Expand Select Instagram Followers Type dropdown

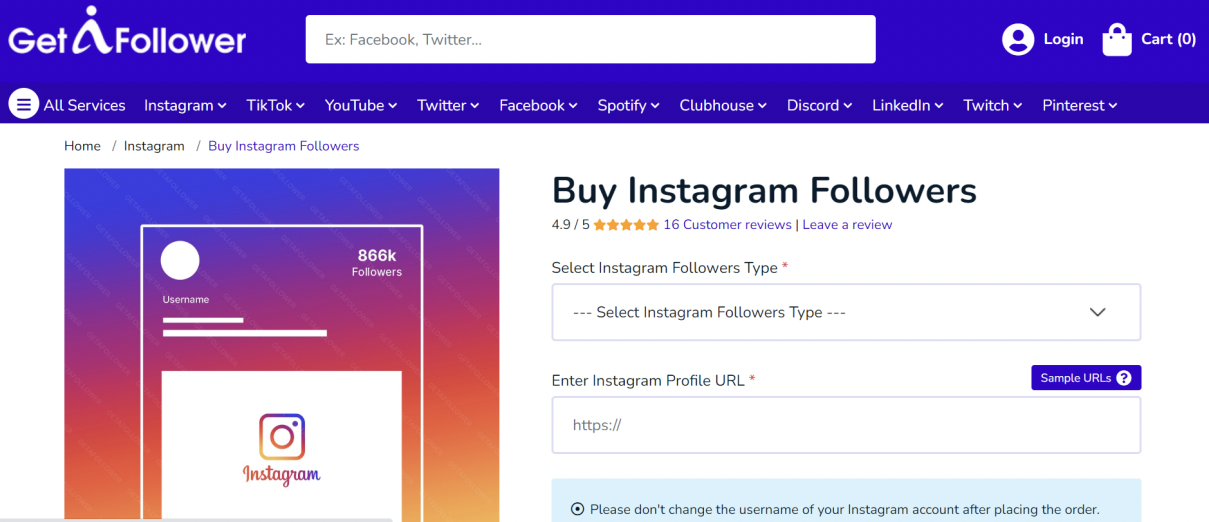click(x=846, y=312)
